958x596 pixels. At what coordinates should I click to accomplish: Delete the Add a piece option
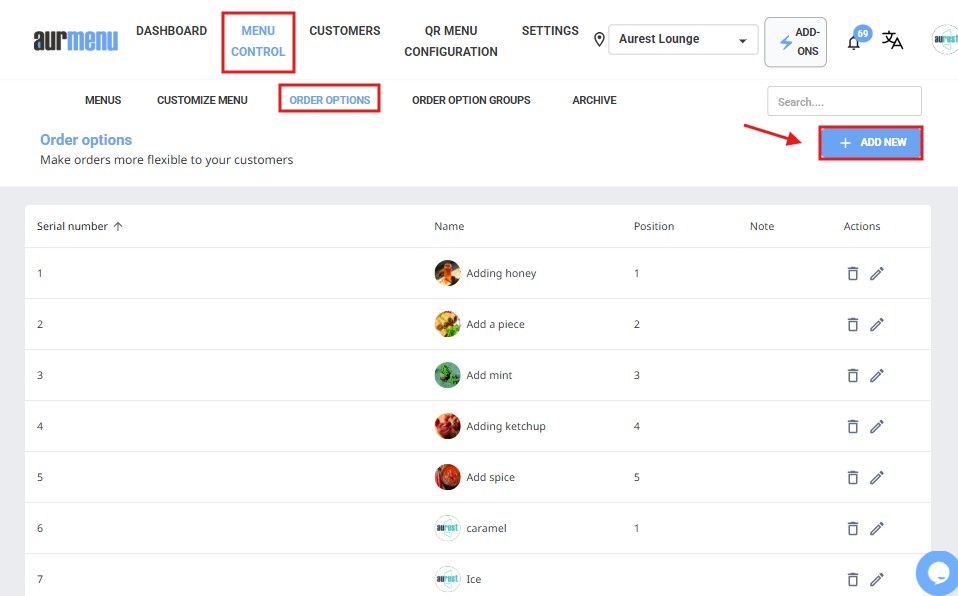point(853,324)
